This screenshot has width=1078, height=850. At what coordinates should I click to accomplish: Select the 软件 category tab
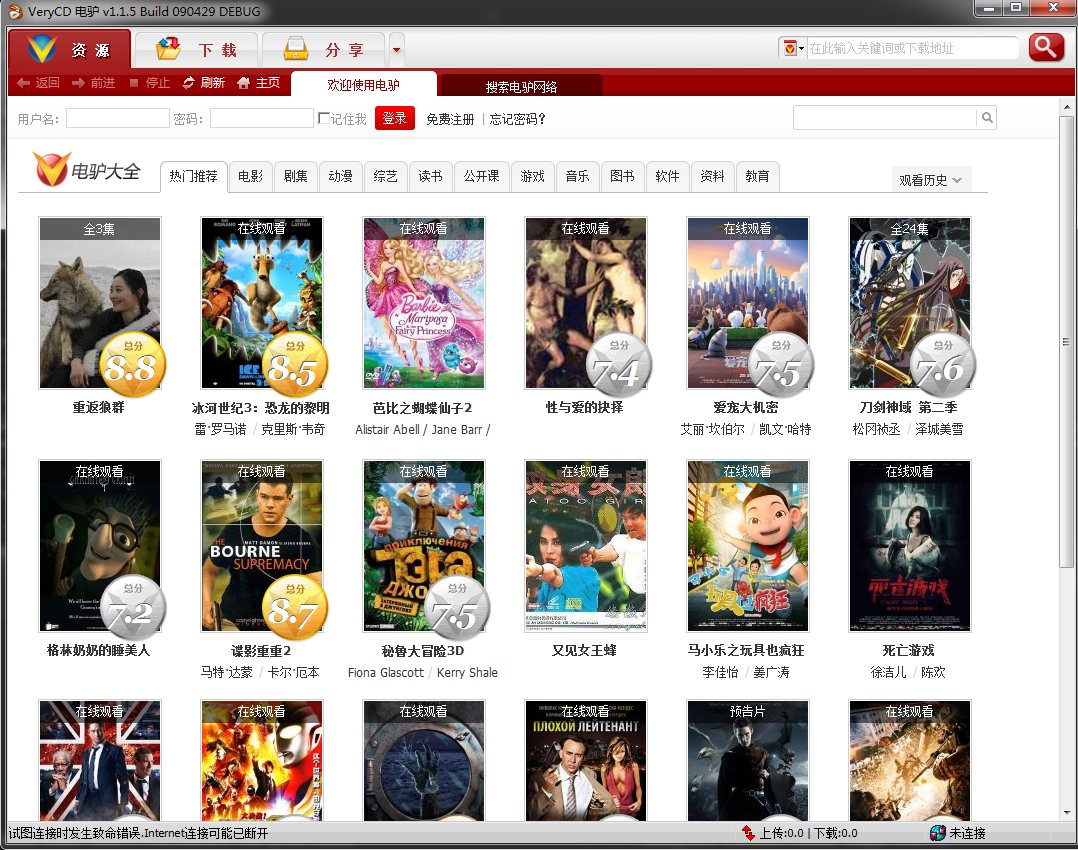click(667, 176)
